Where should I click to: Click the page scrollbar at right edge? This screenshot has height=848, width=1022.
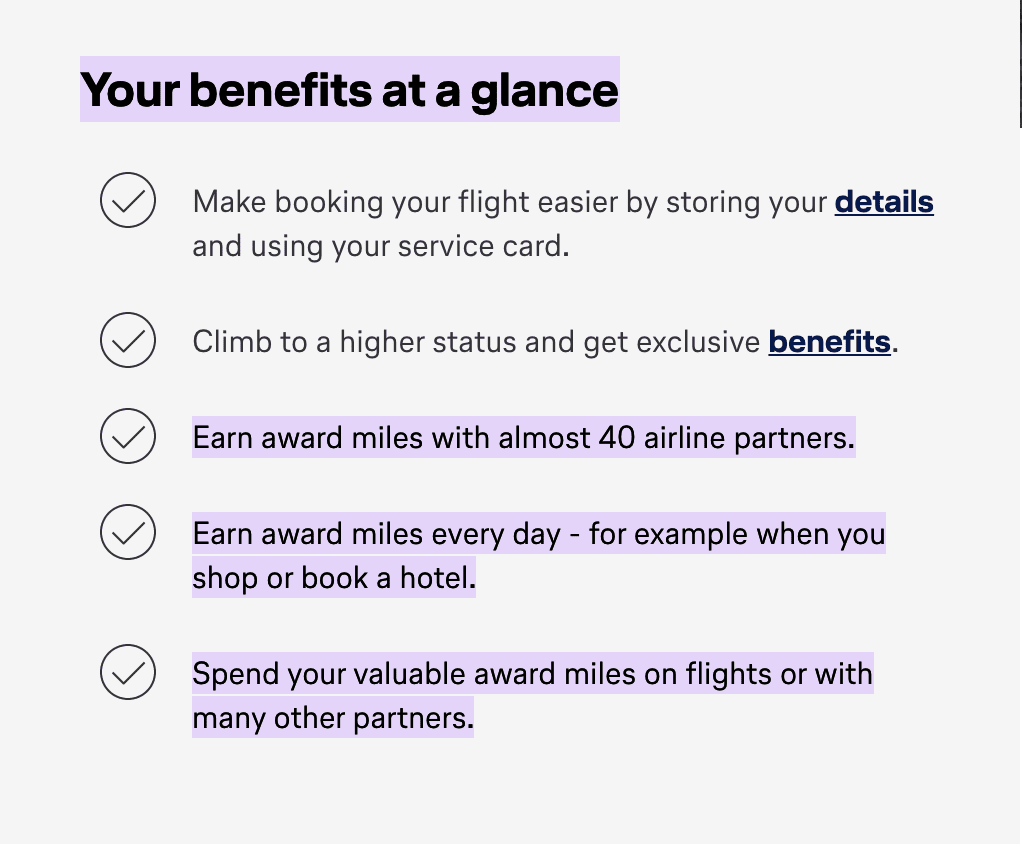[x=1020, y=64]
